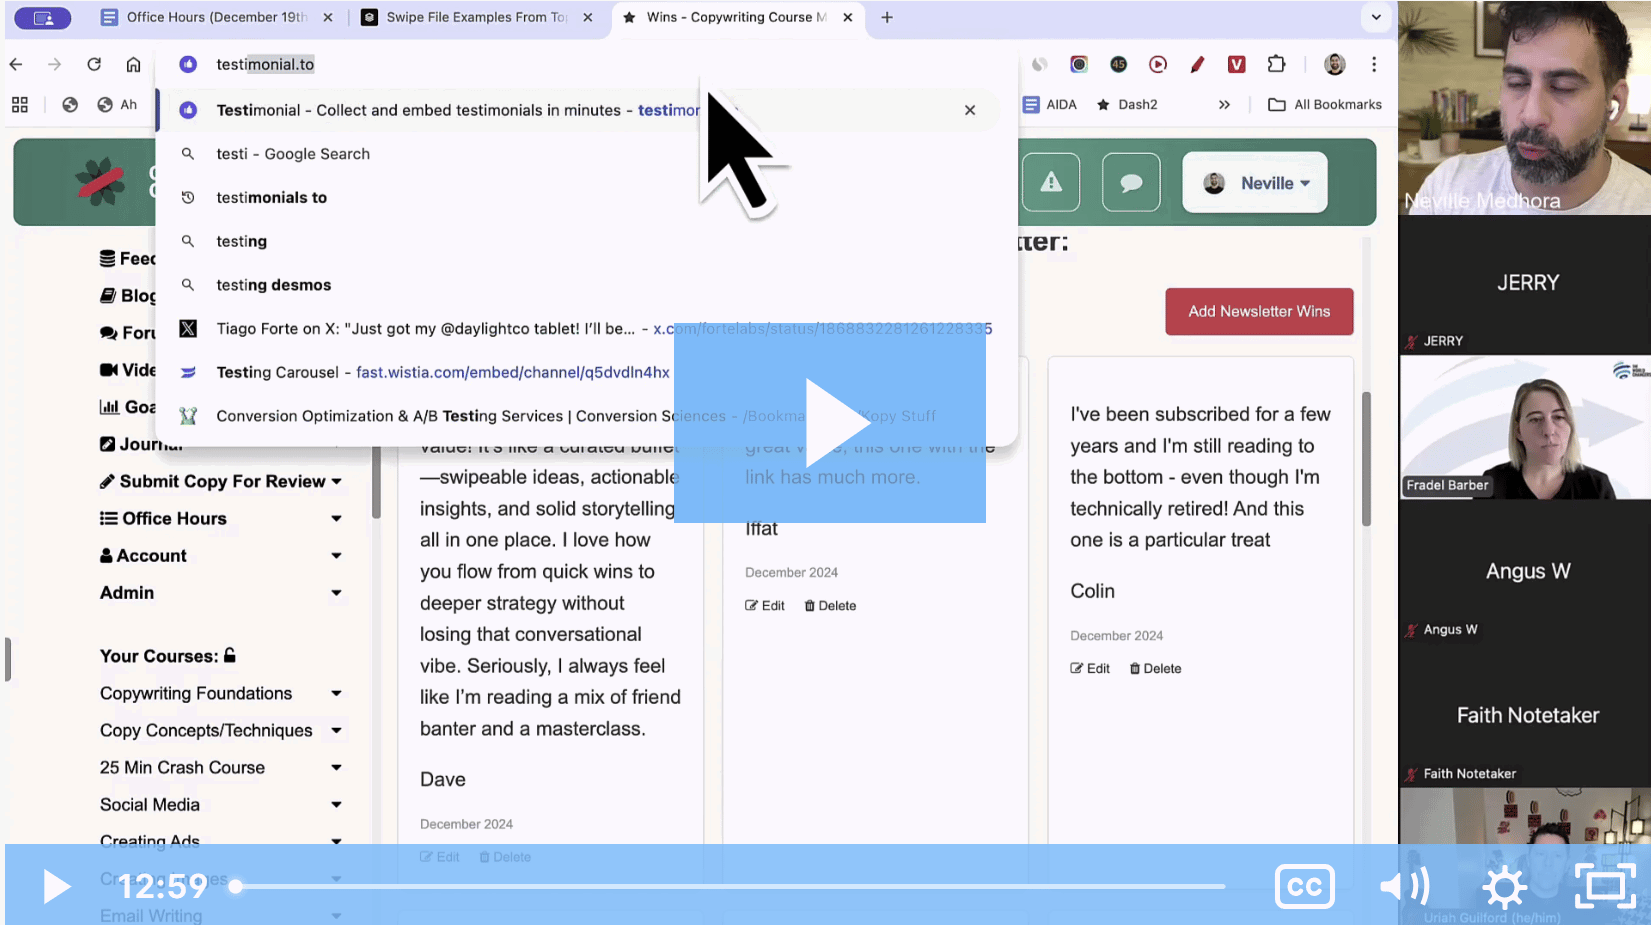The image size is (1651, 925).
Task: Enter fullscreen mode on the video player
Action: click(1604, 886)
